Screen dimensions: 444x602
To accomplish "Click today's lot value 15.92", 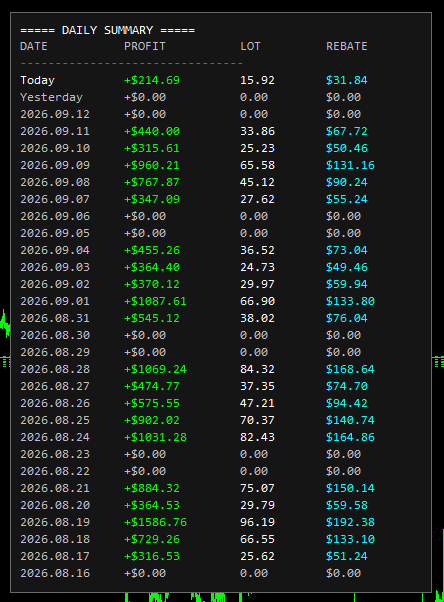I will (257, 80).
